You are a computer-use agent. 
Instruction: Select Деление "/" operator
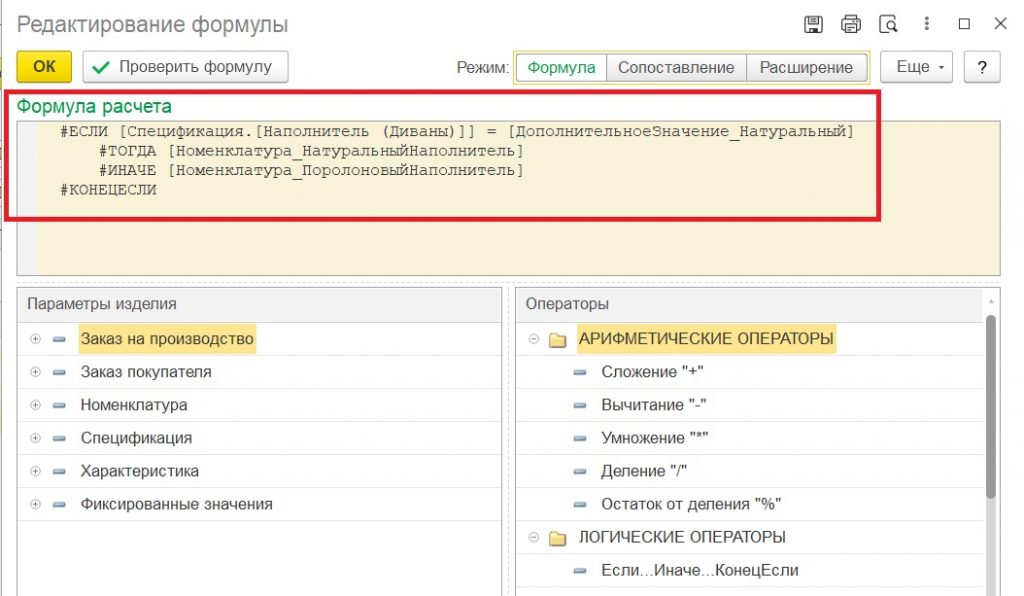pos(750,471)
